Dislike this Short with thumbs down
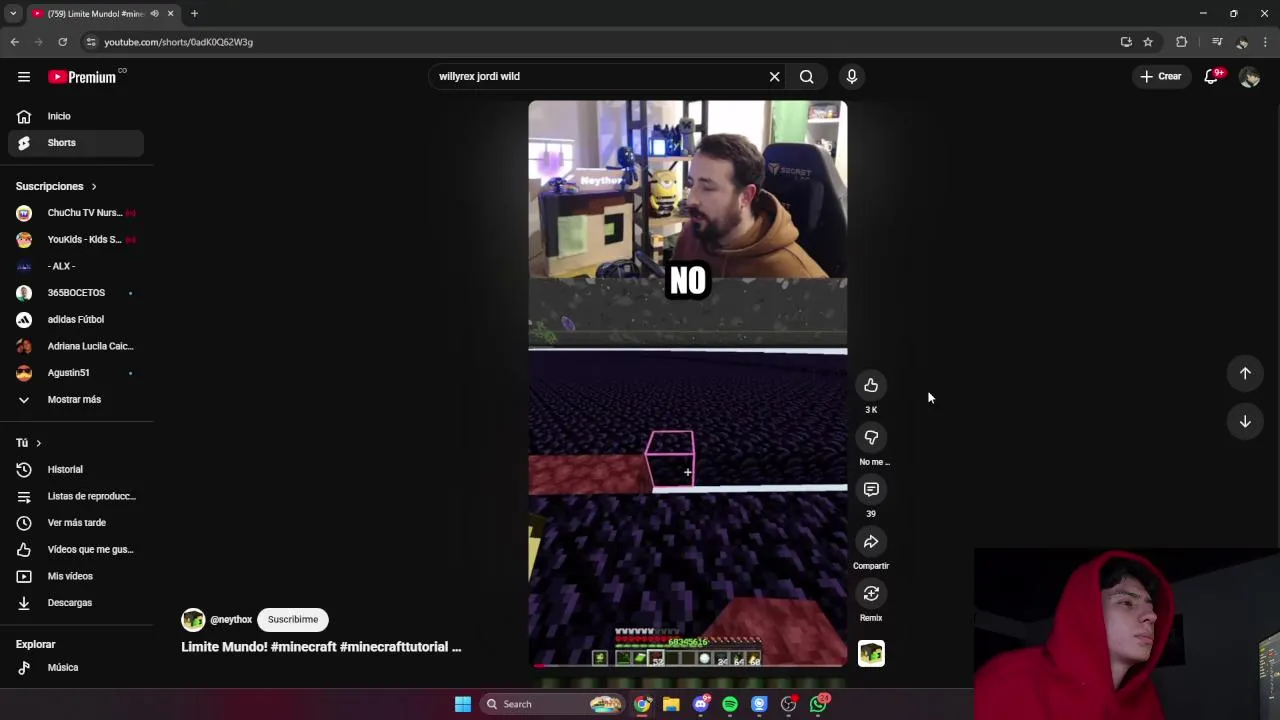The image size is (1280, 720). click(x=871, y=438)
